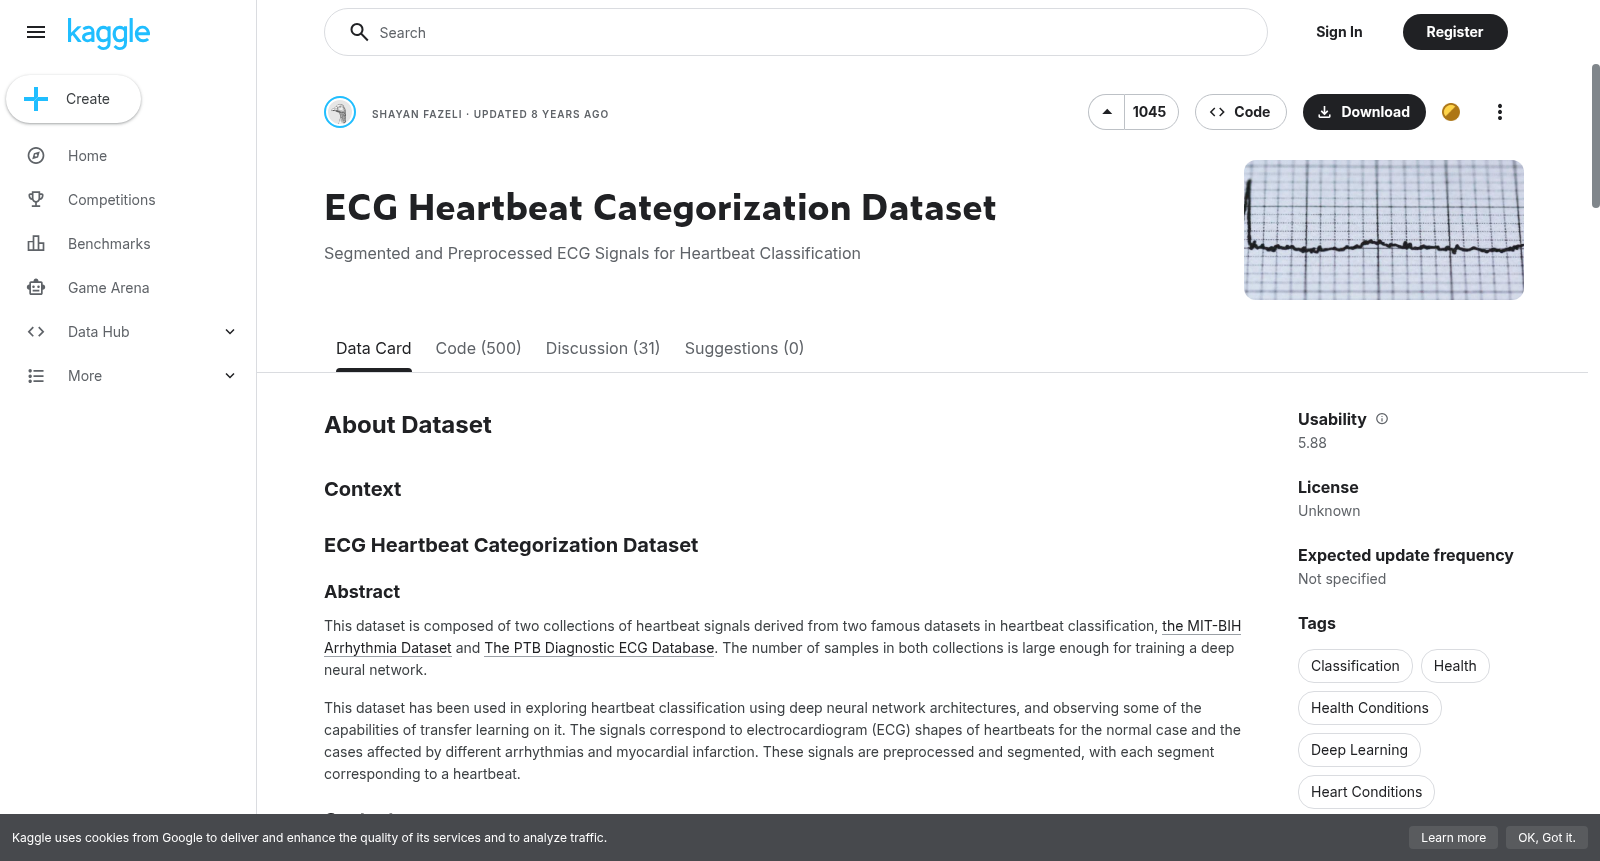Expand the Data Hub section
1600x861 pixels.
pos(230,332)
